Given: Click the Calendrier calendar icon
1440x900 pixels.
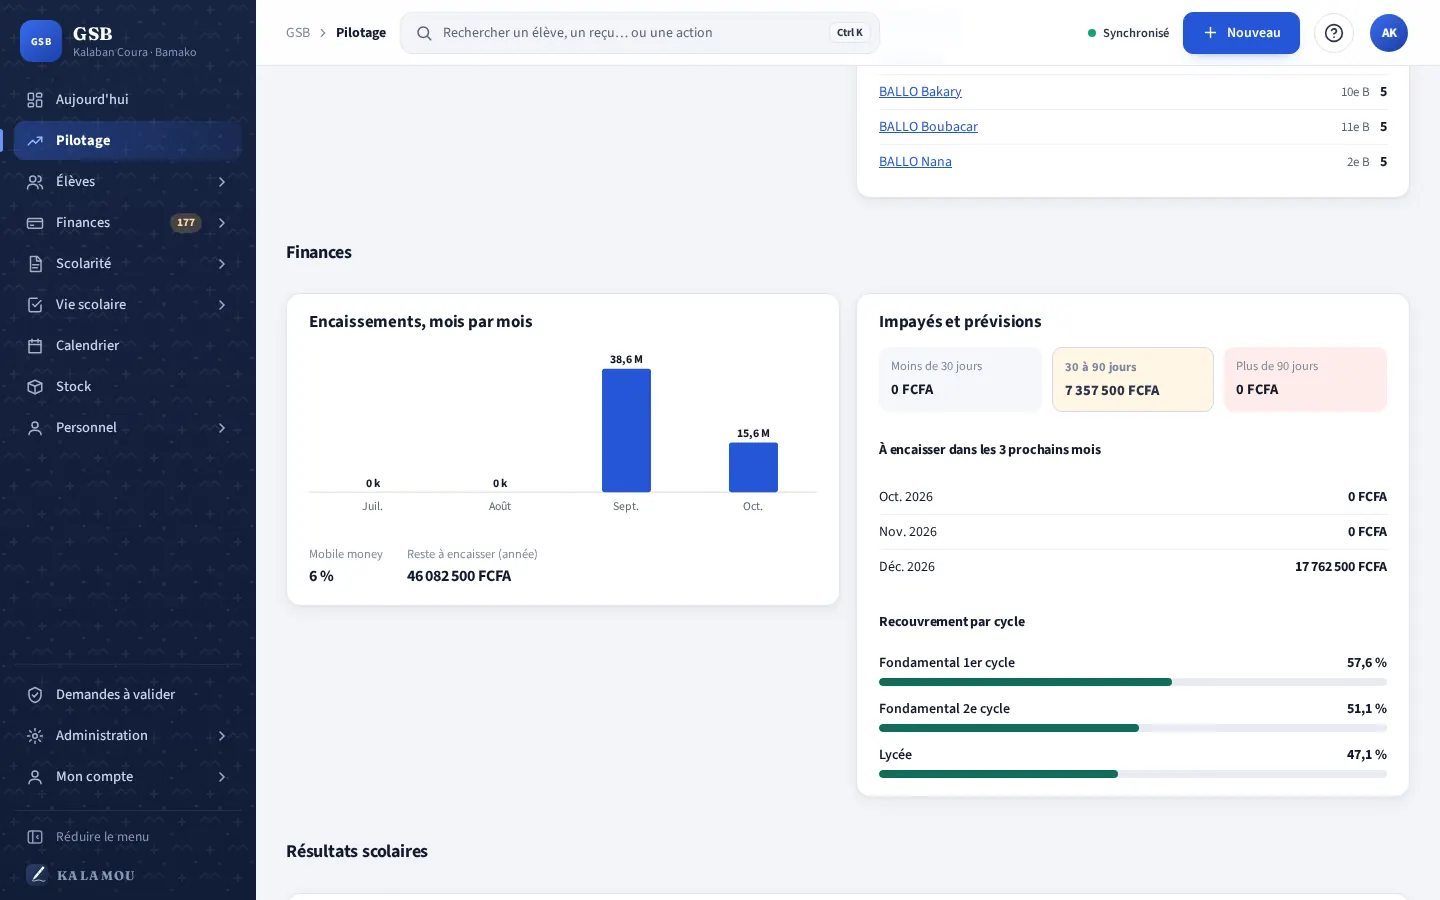Looking at the screenshot, I should point(35,346).
